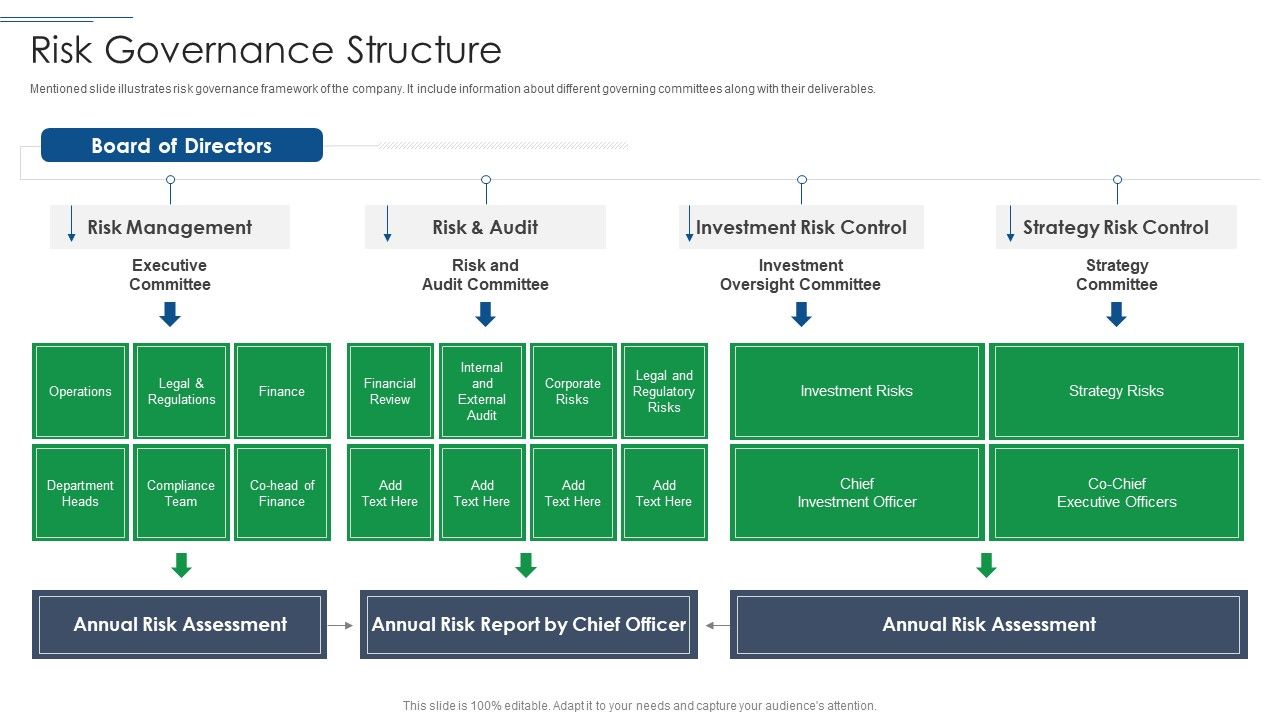This screenshot has width=1280, height=720.
Task: Select the Corporate Risks box
Action: tap(573, 391)
